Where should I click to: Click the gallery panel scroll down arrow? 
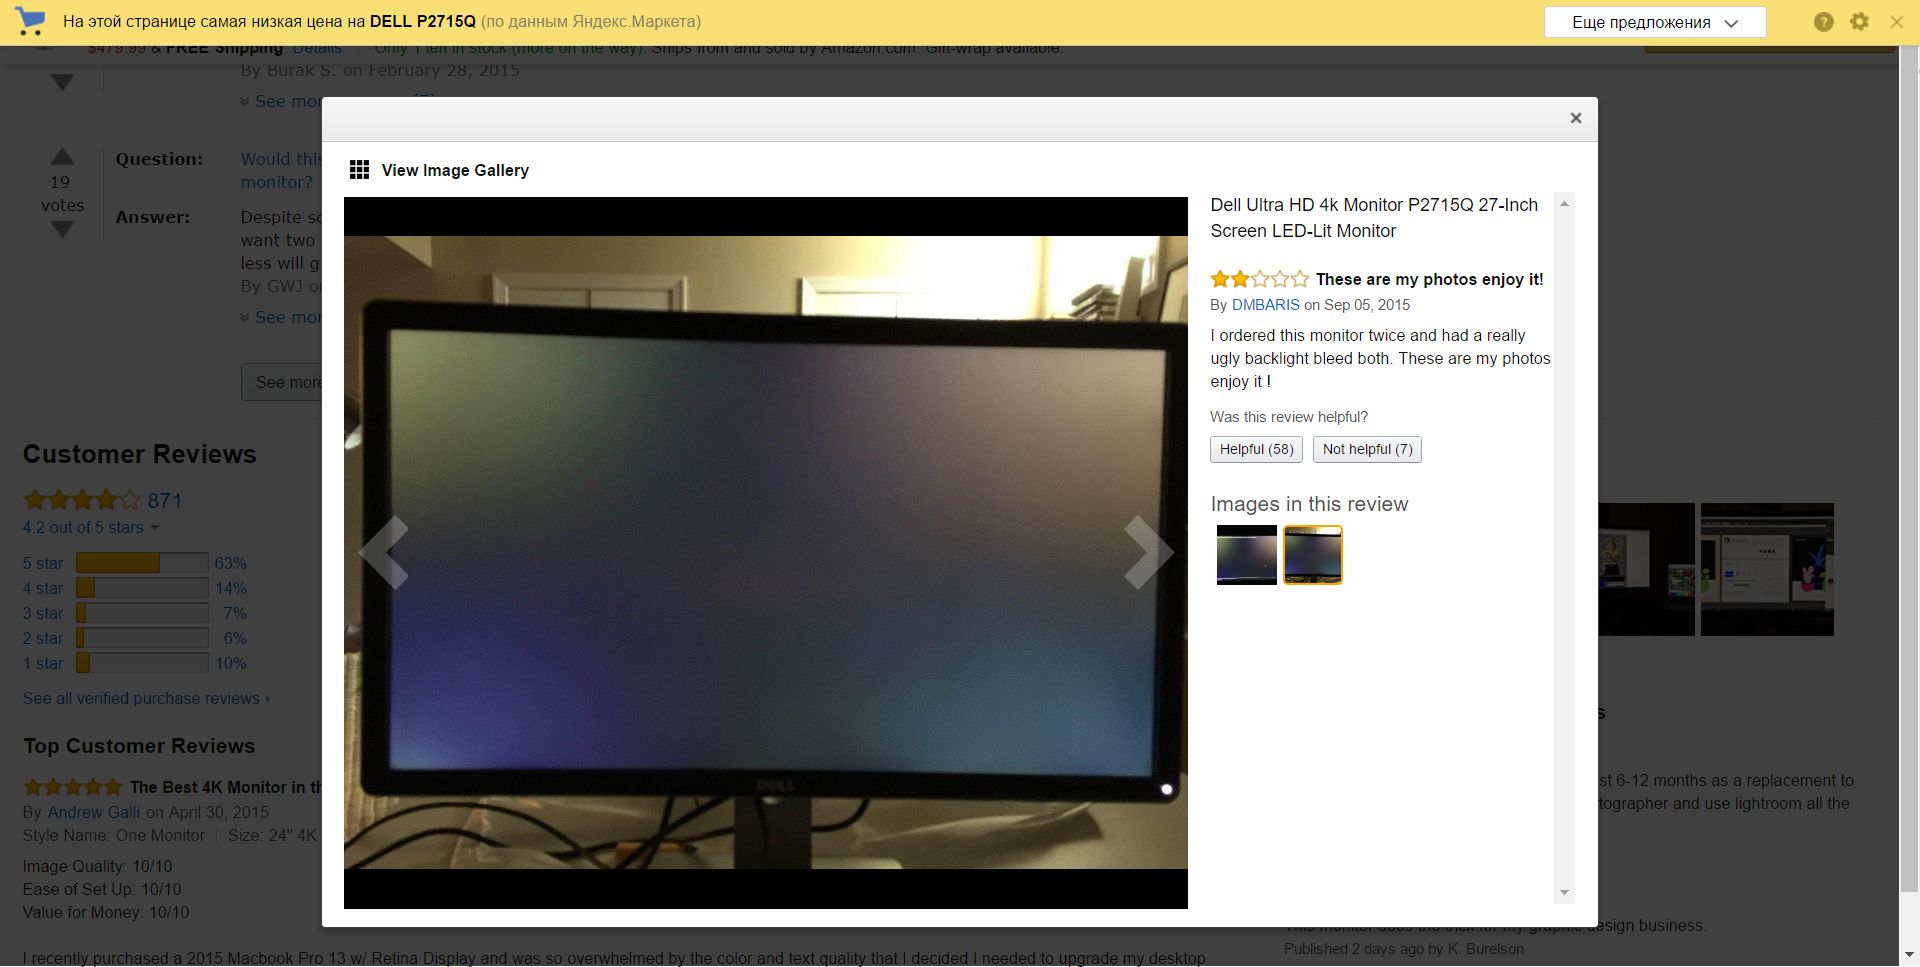(1565, 893)
